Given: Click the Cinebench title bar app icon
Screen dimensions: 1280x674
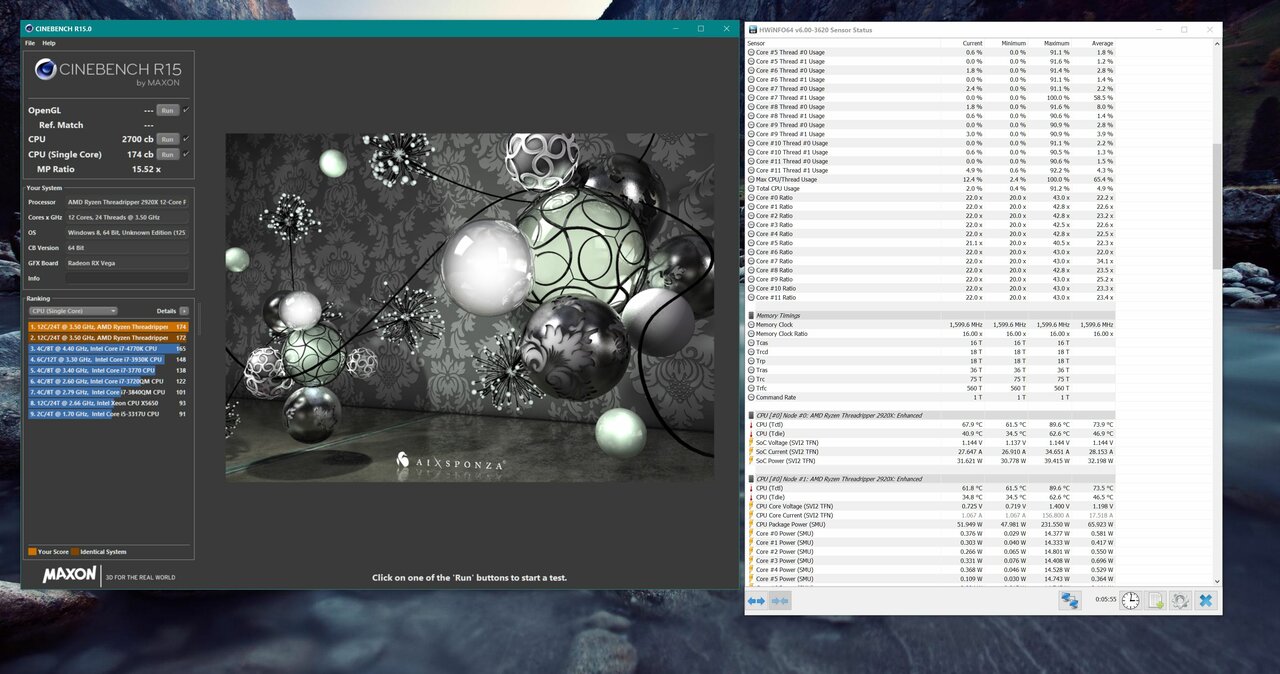Looking at the screenshot, I should tap(29, 29).
